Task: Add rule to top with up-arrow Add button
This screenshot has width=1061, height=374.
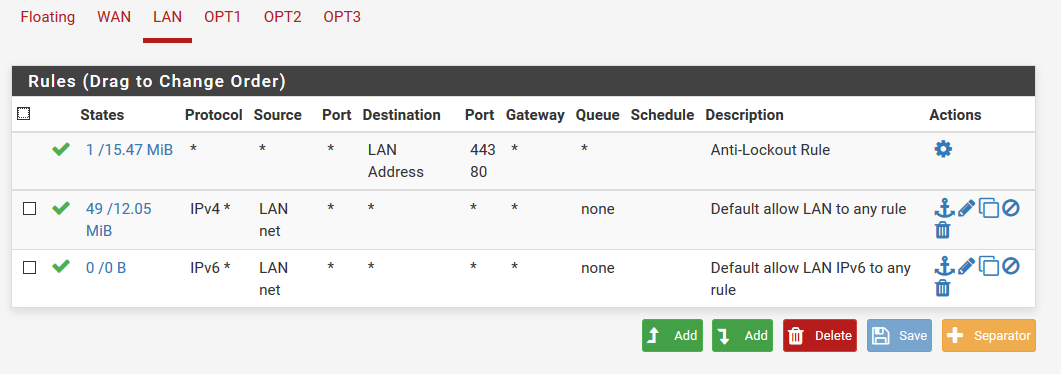Action: coord(672,335)
